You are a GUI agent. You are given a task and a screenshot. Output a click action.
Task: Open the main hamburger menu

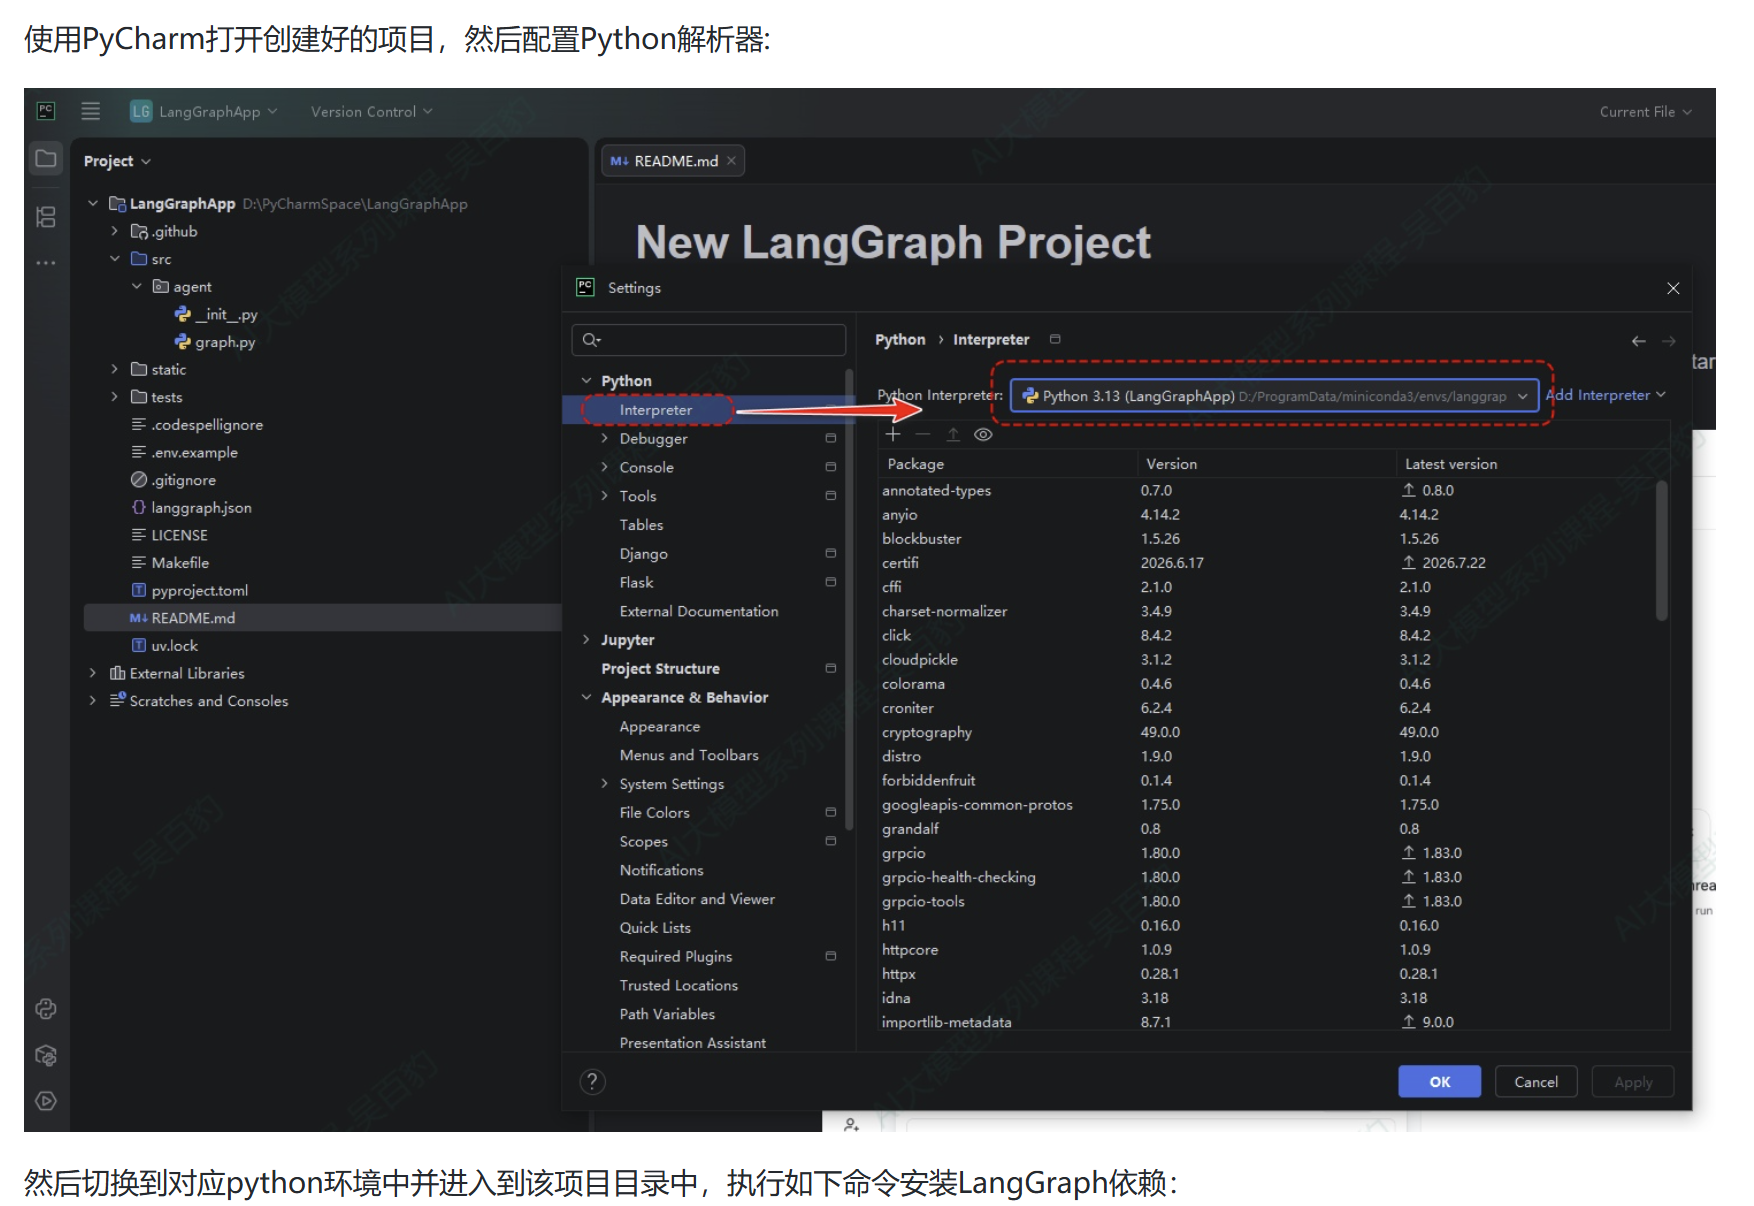tap(90, 111)
